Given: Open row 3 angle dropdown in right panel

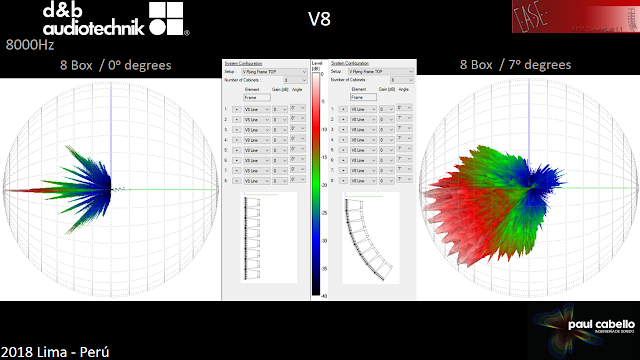Looking at the screenshot, I should 404,128.
